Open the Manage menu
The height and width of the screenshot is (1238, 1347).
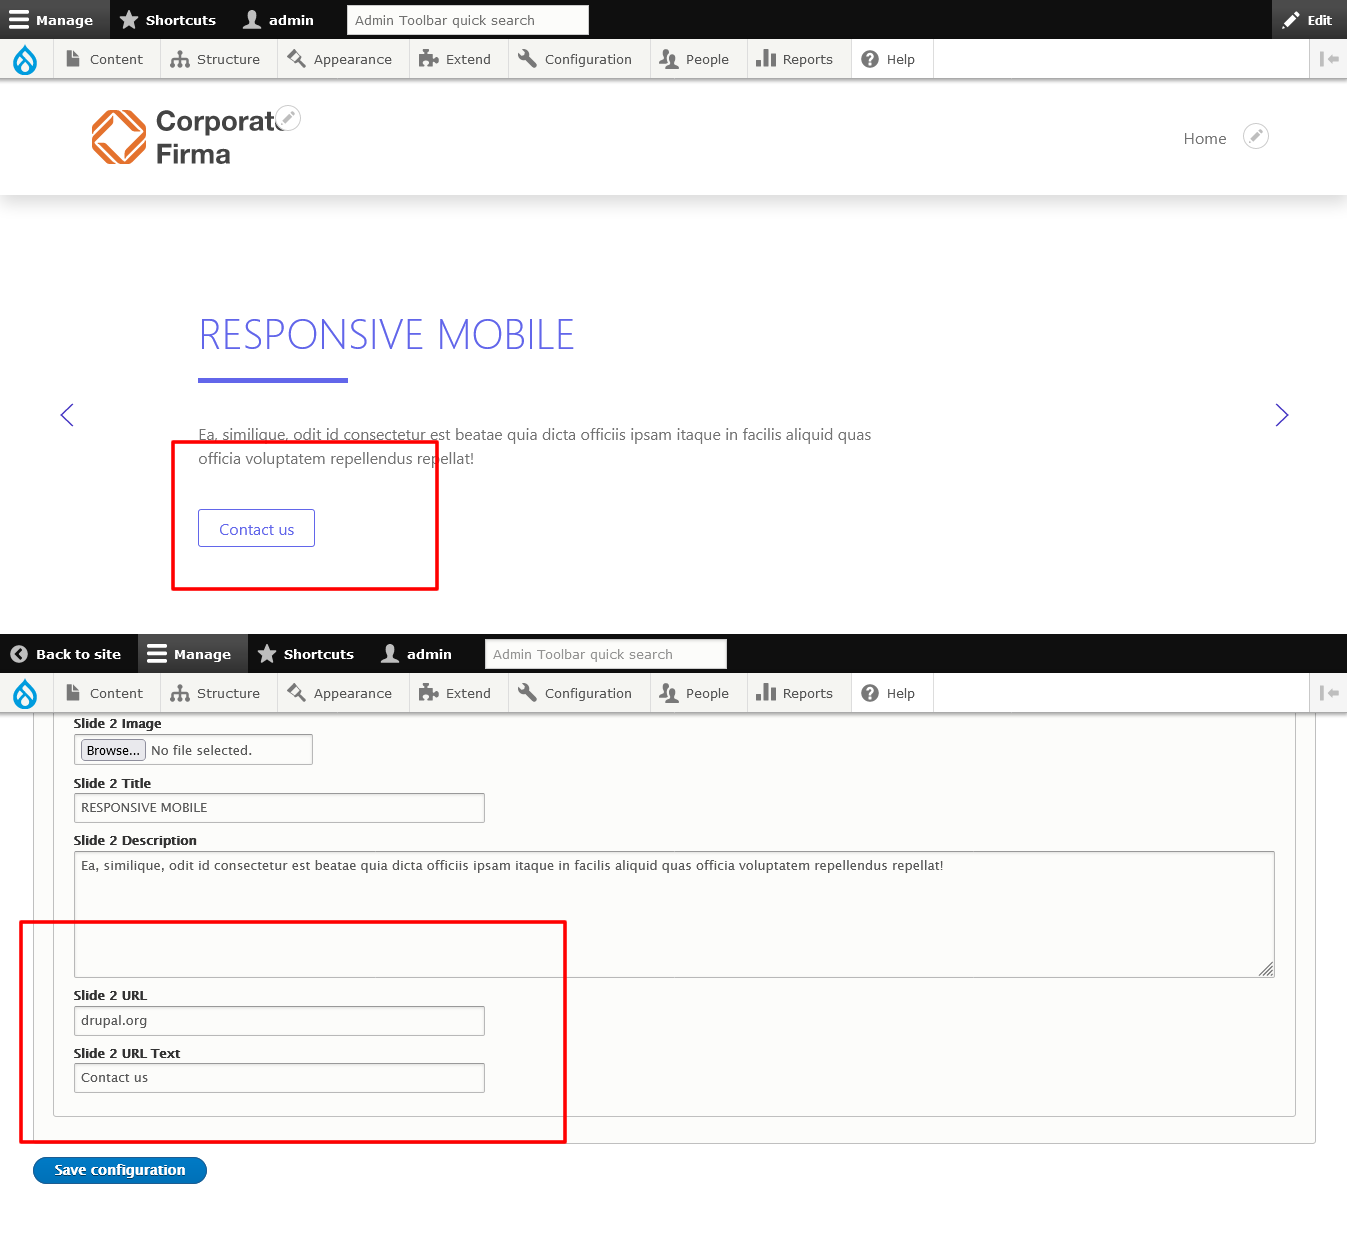55,19
